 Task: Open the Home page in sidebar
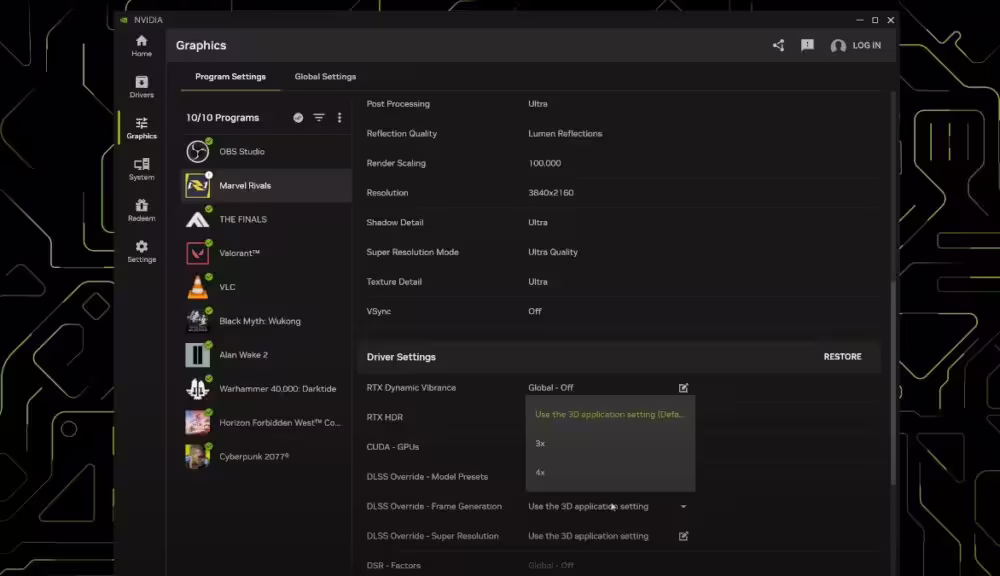(142, 46)
